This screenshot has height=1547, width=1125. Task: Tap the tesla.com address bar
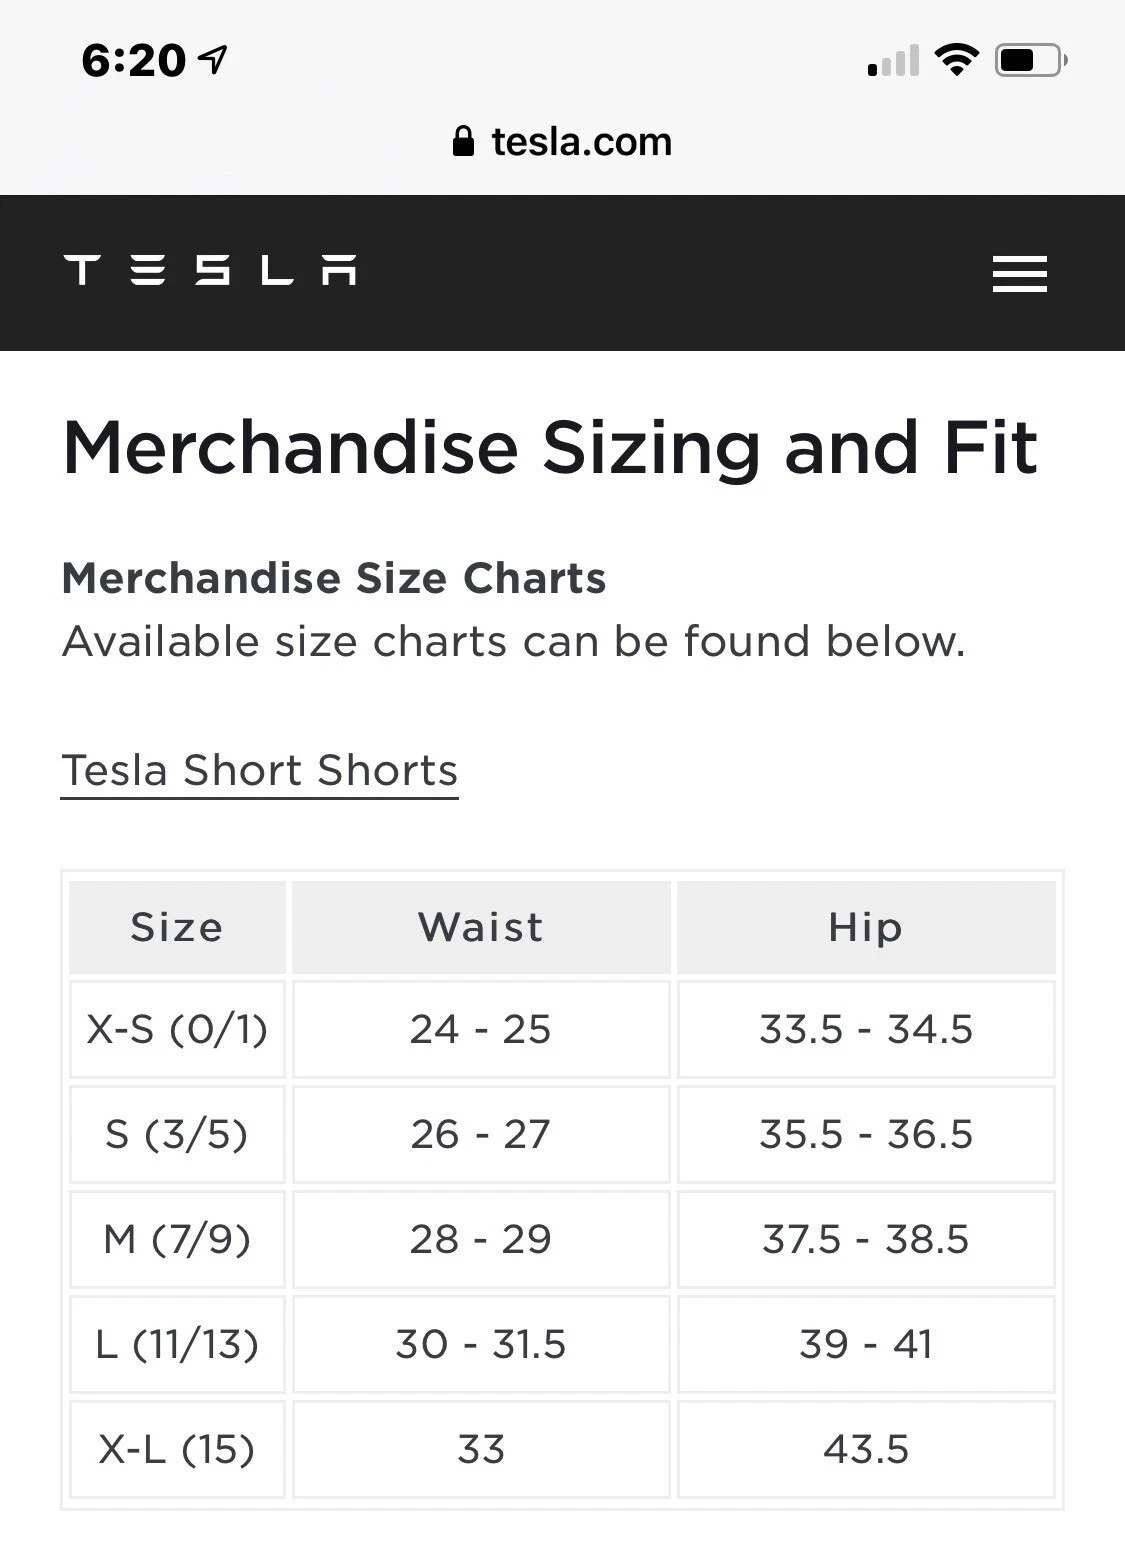tap(562, 142)
